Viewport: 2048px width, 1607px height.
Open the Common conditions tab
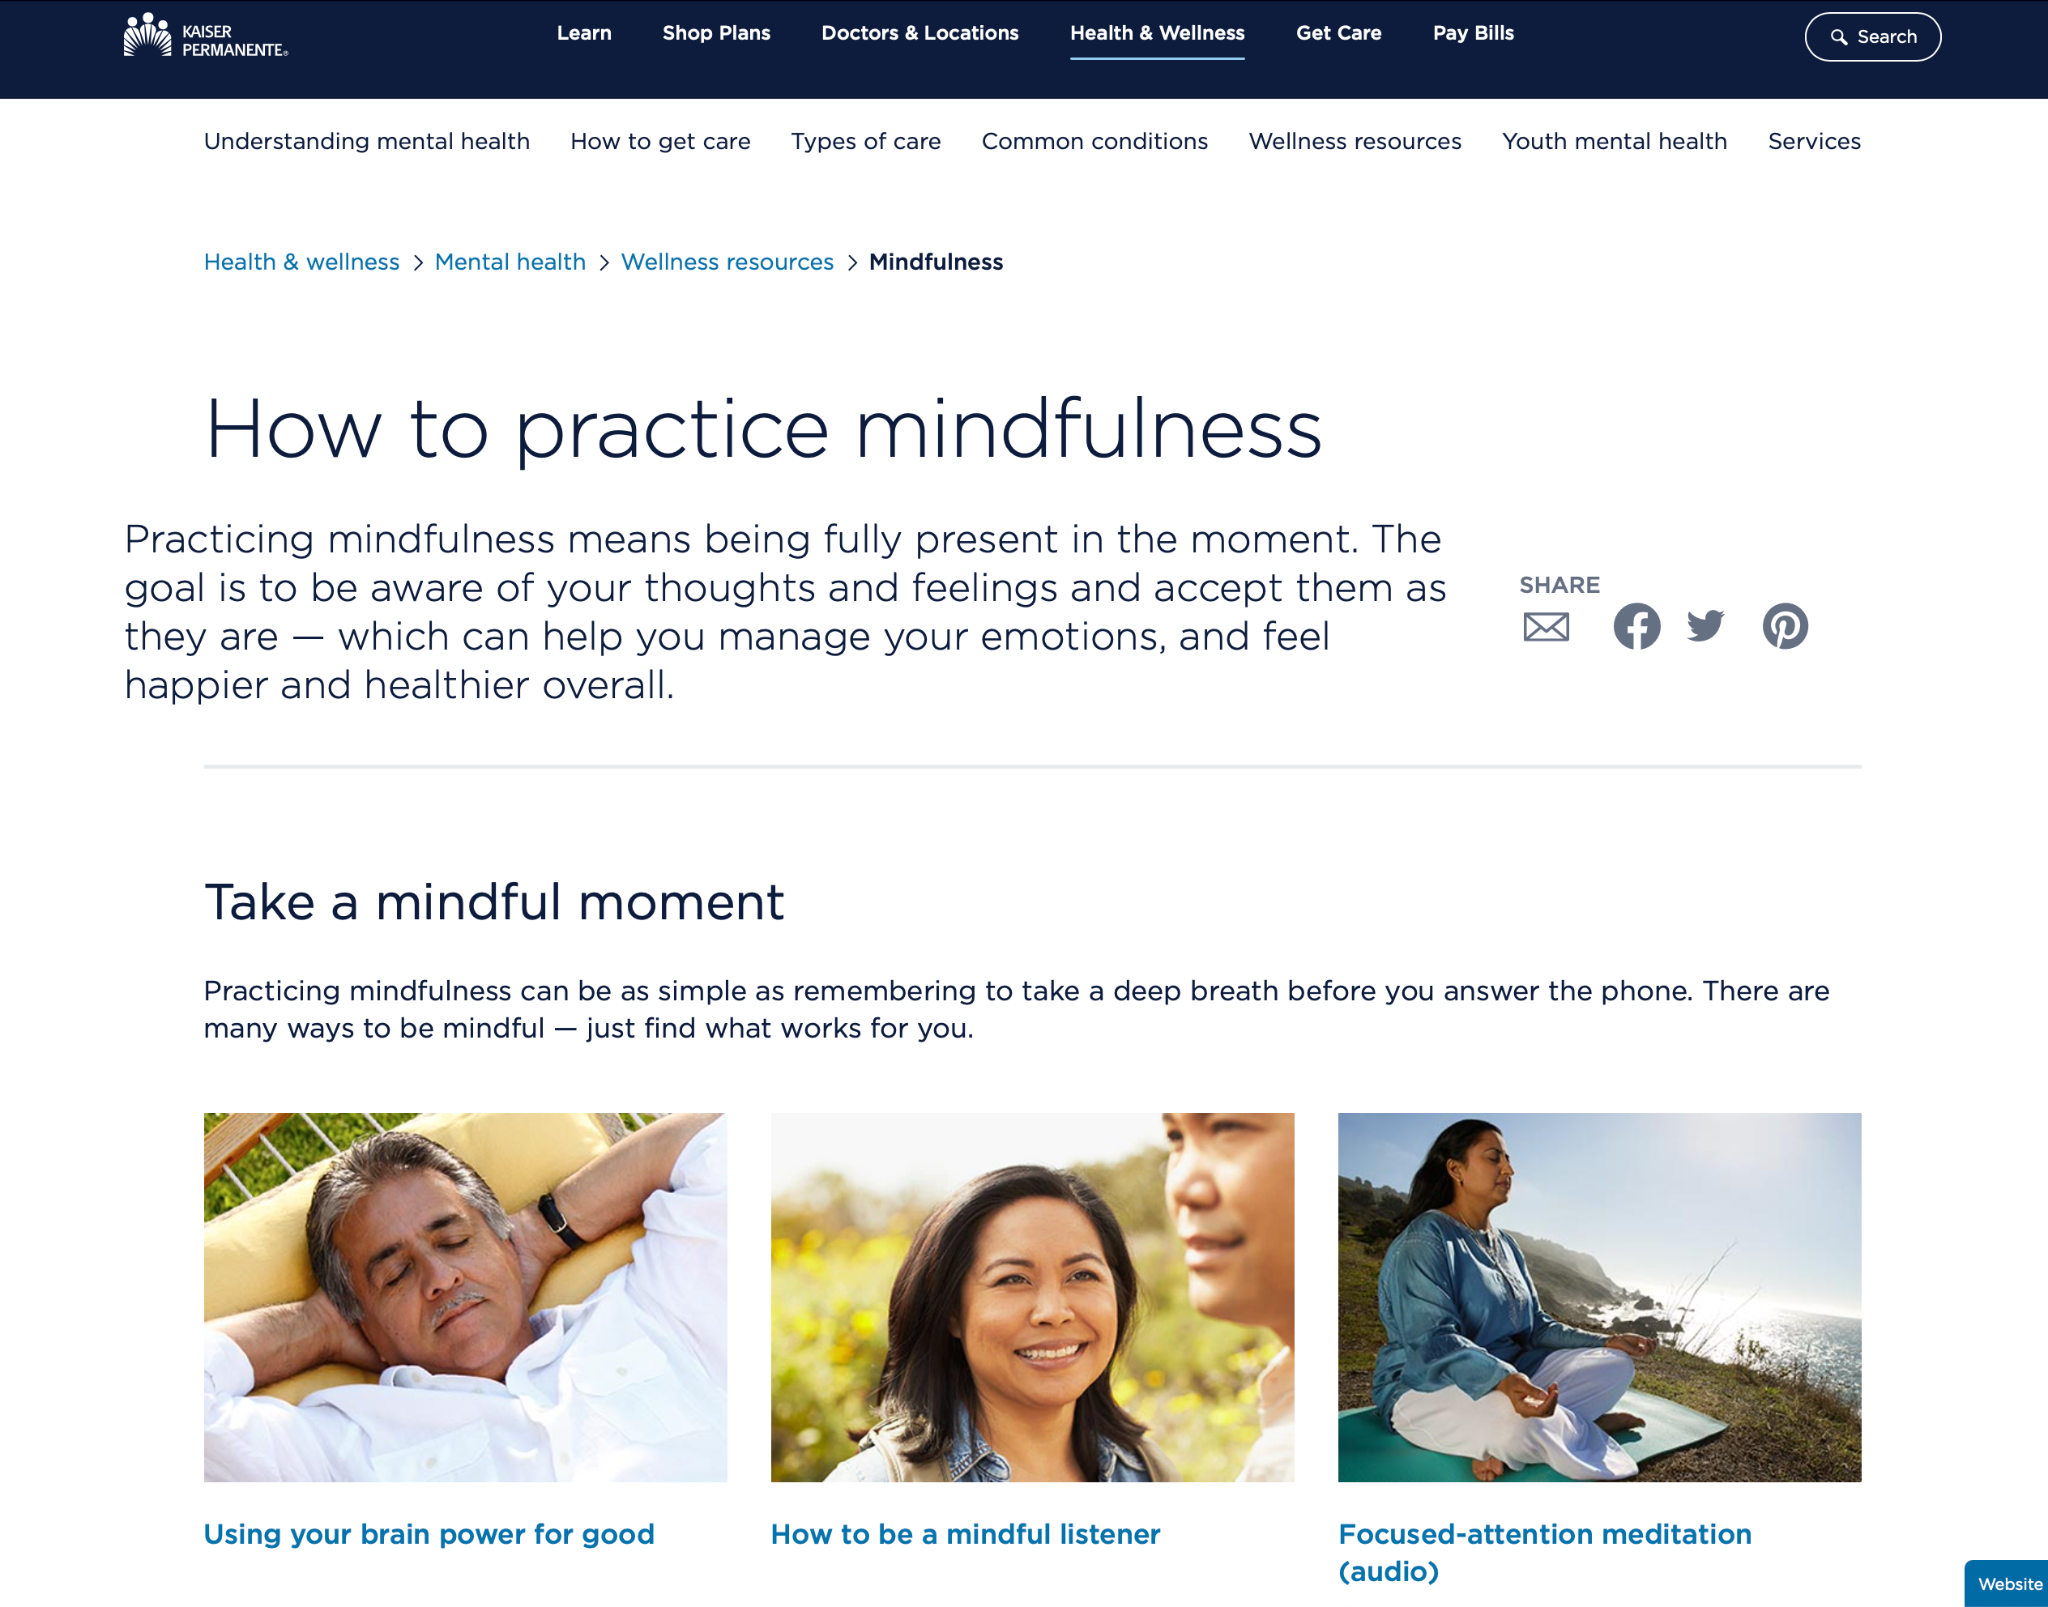1094,141
